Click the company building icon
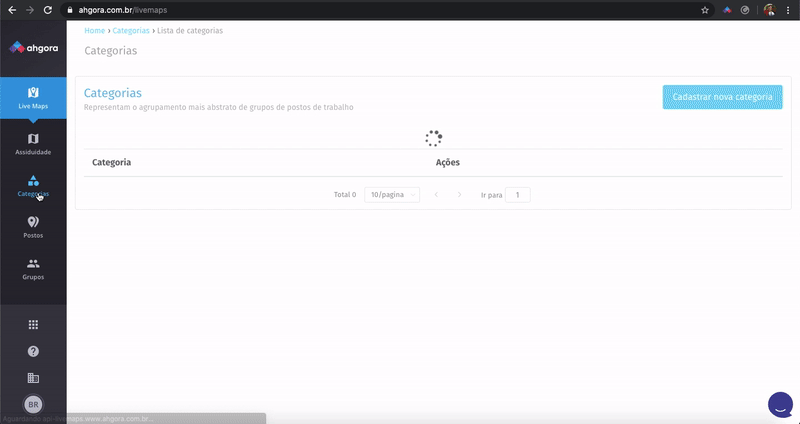Screen dimensions: 800x424 (33, 378)
